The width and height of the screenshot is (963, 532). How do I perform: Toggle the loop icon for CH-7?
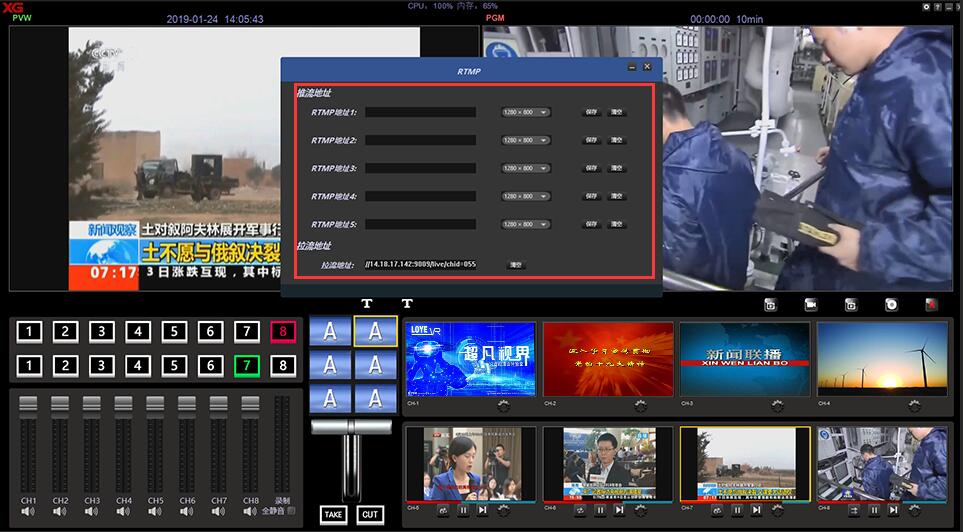(x=716, y=510)
